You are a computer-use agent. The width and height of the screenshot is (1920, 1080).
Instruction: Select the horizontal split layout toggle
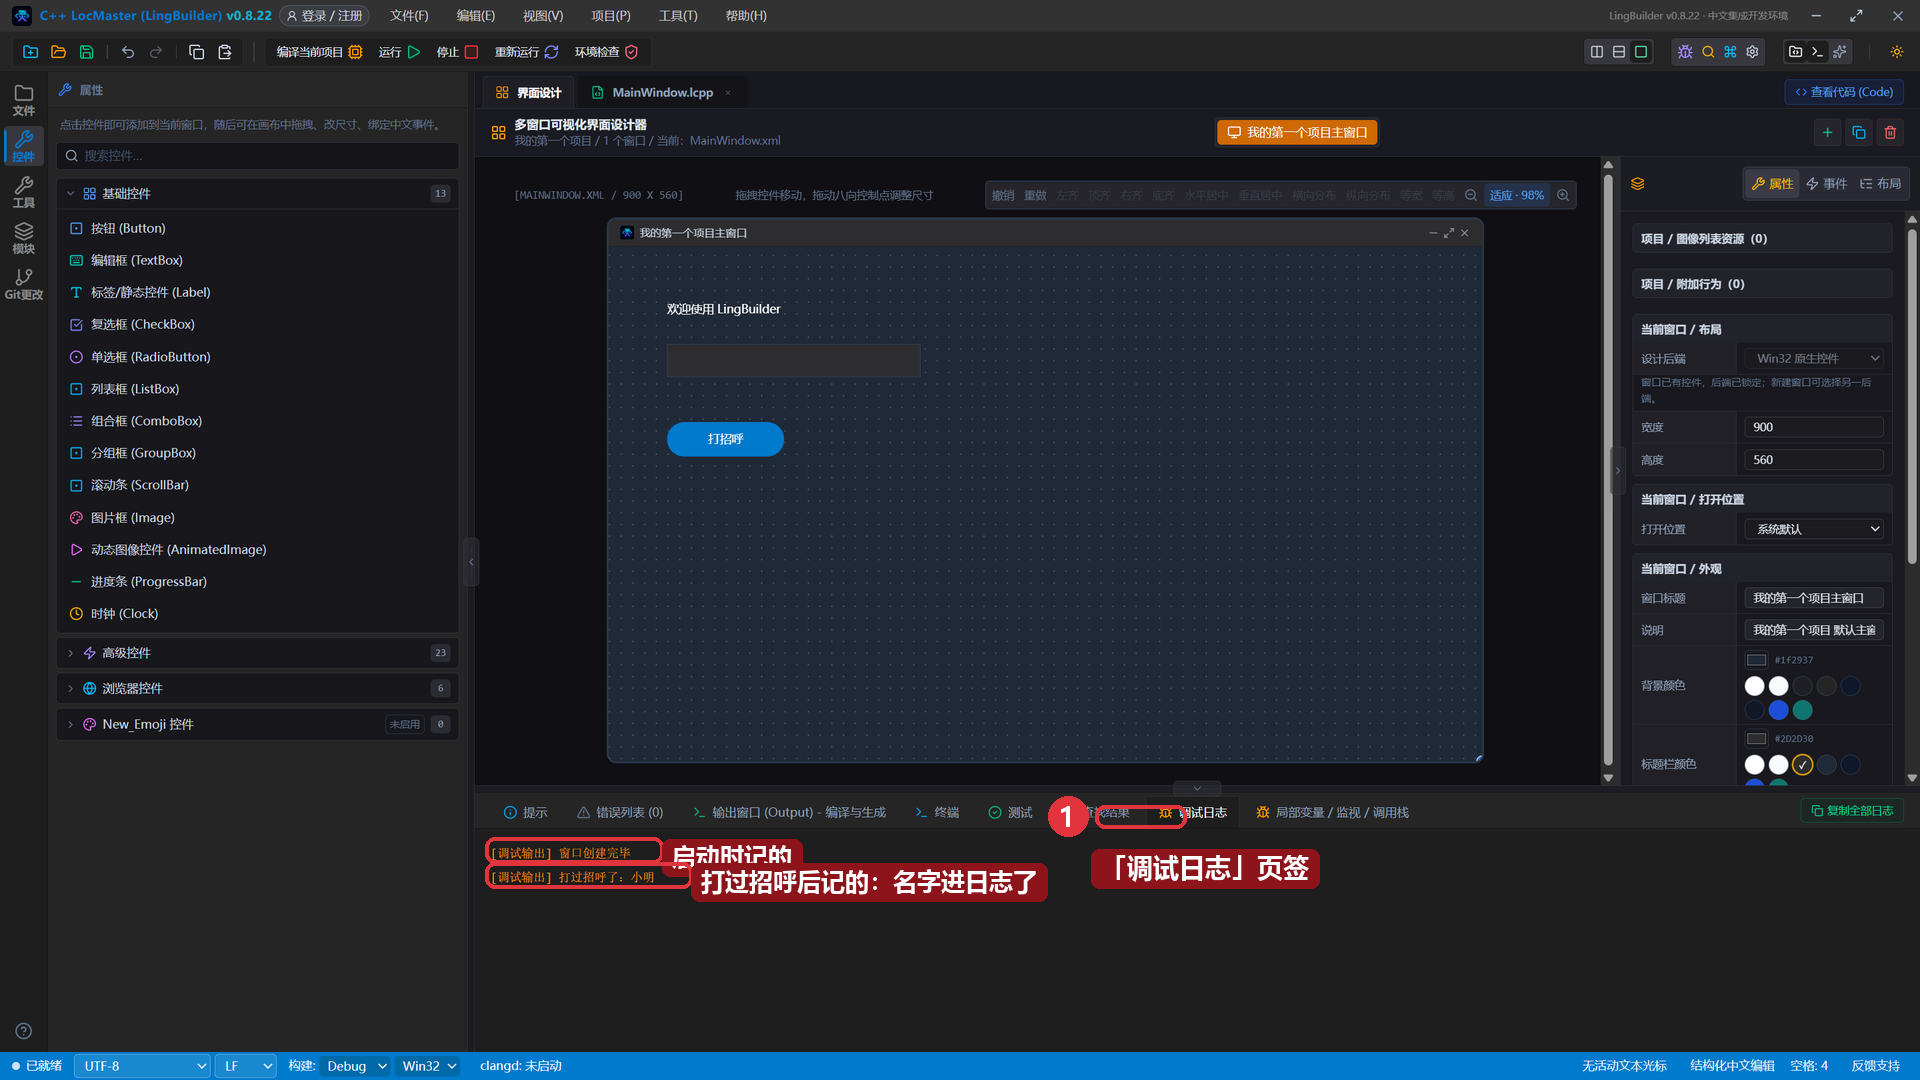1619,52
